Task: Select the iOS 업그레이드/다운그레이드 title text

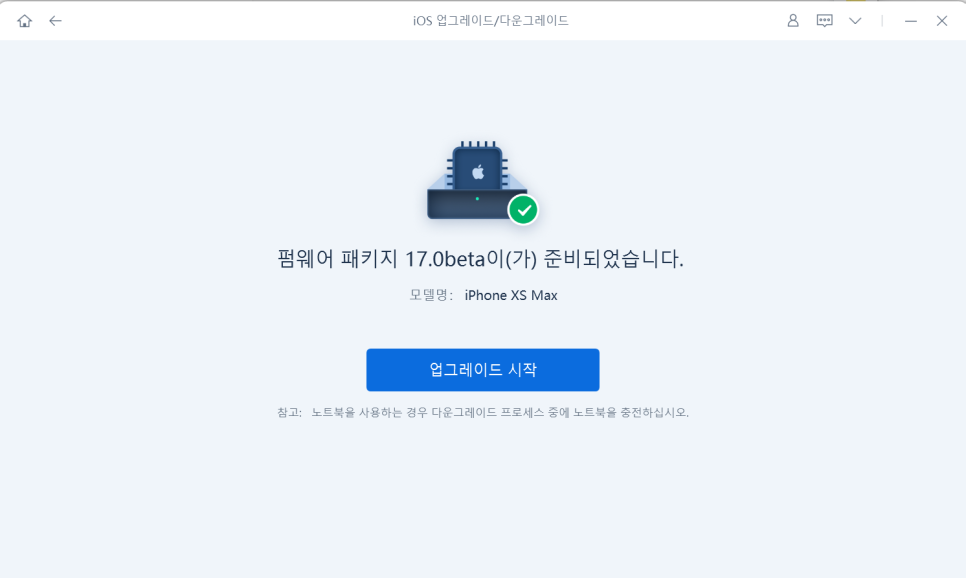Action: 490,21
